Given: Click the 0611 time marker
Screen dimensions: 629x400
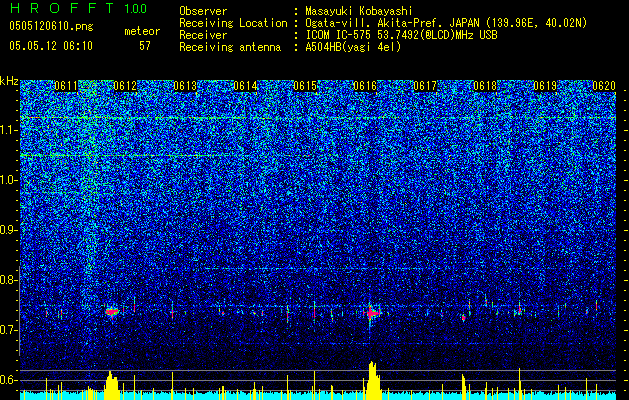Looking at the screenshot, I should click(66, 86).
